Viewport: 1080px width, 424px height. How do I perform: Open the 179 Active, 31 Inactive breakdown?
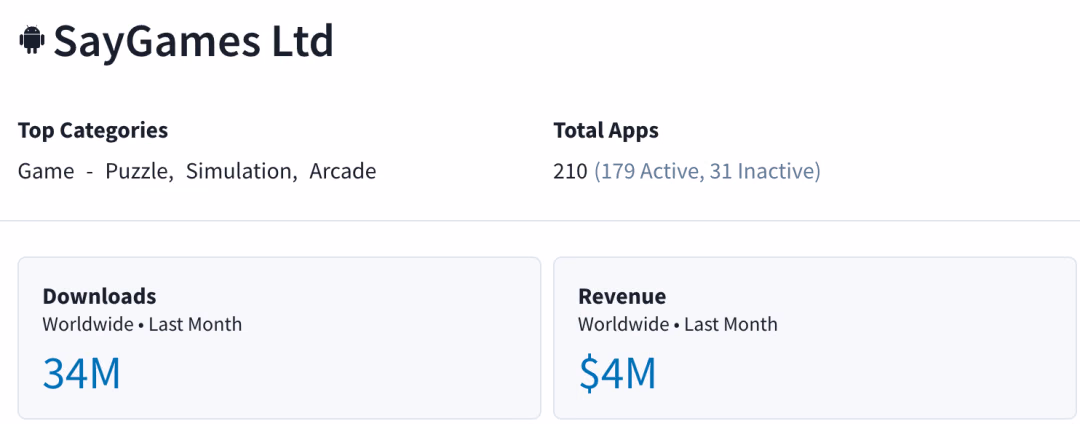707,171
